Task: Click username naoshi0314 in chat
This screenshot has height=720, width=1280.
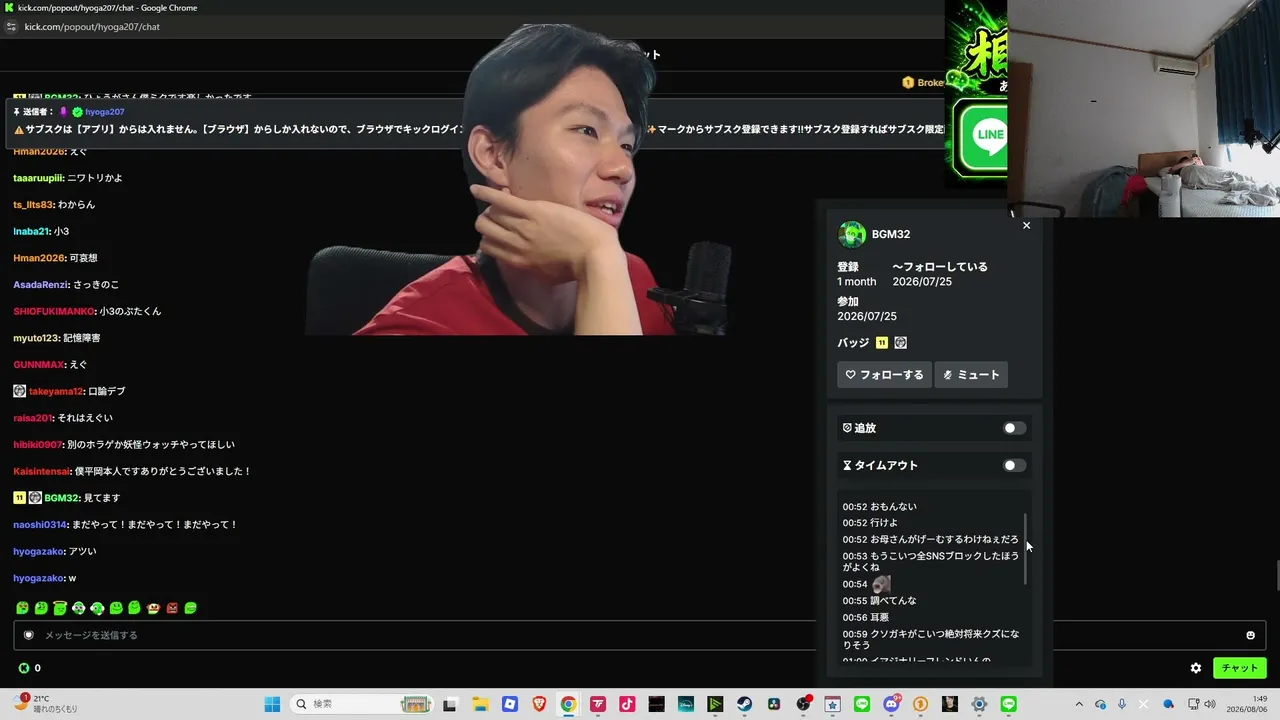Action: pos(39,525)
